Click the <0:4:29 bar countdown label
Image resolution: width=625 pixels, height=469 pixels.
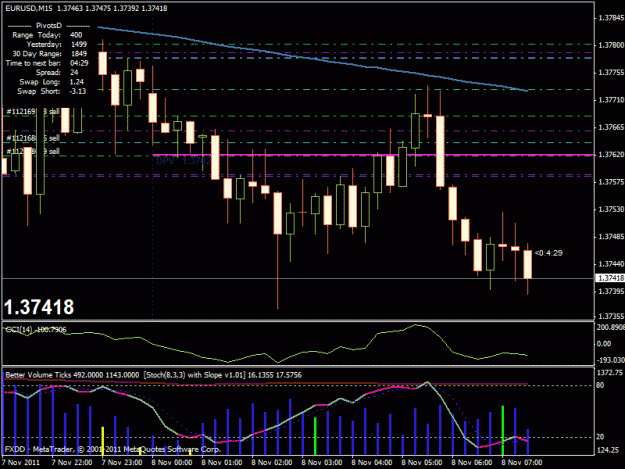(548, 253)
